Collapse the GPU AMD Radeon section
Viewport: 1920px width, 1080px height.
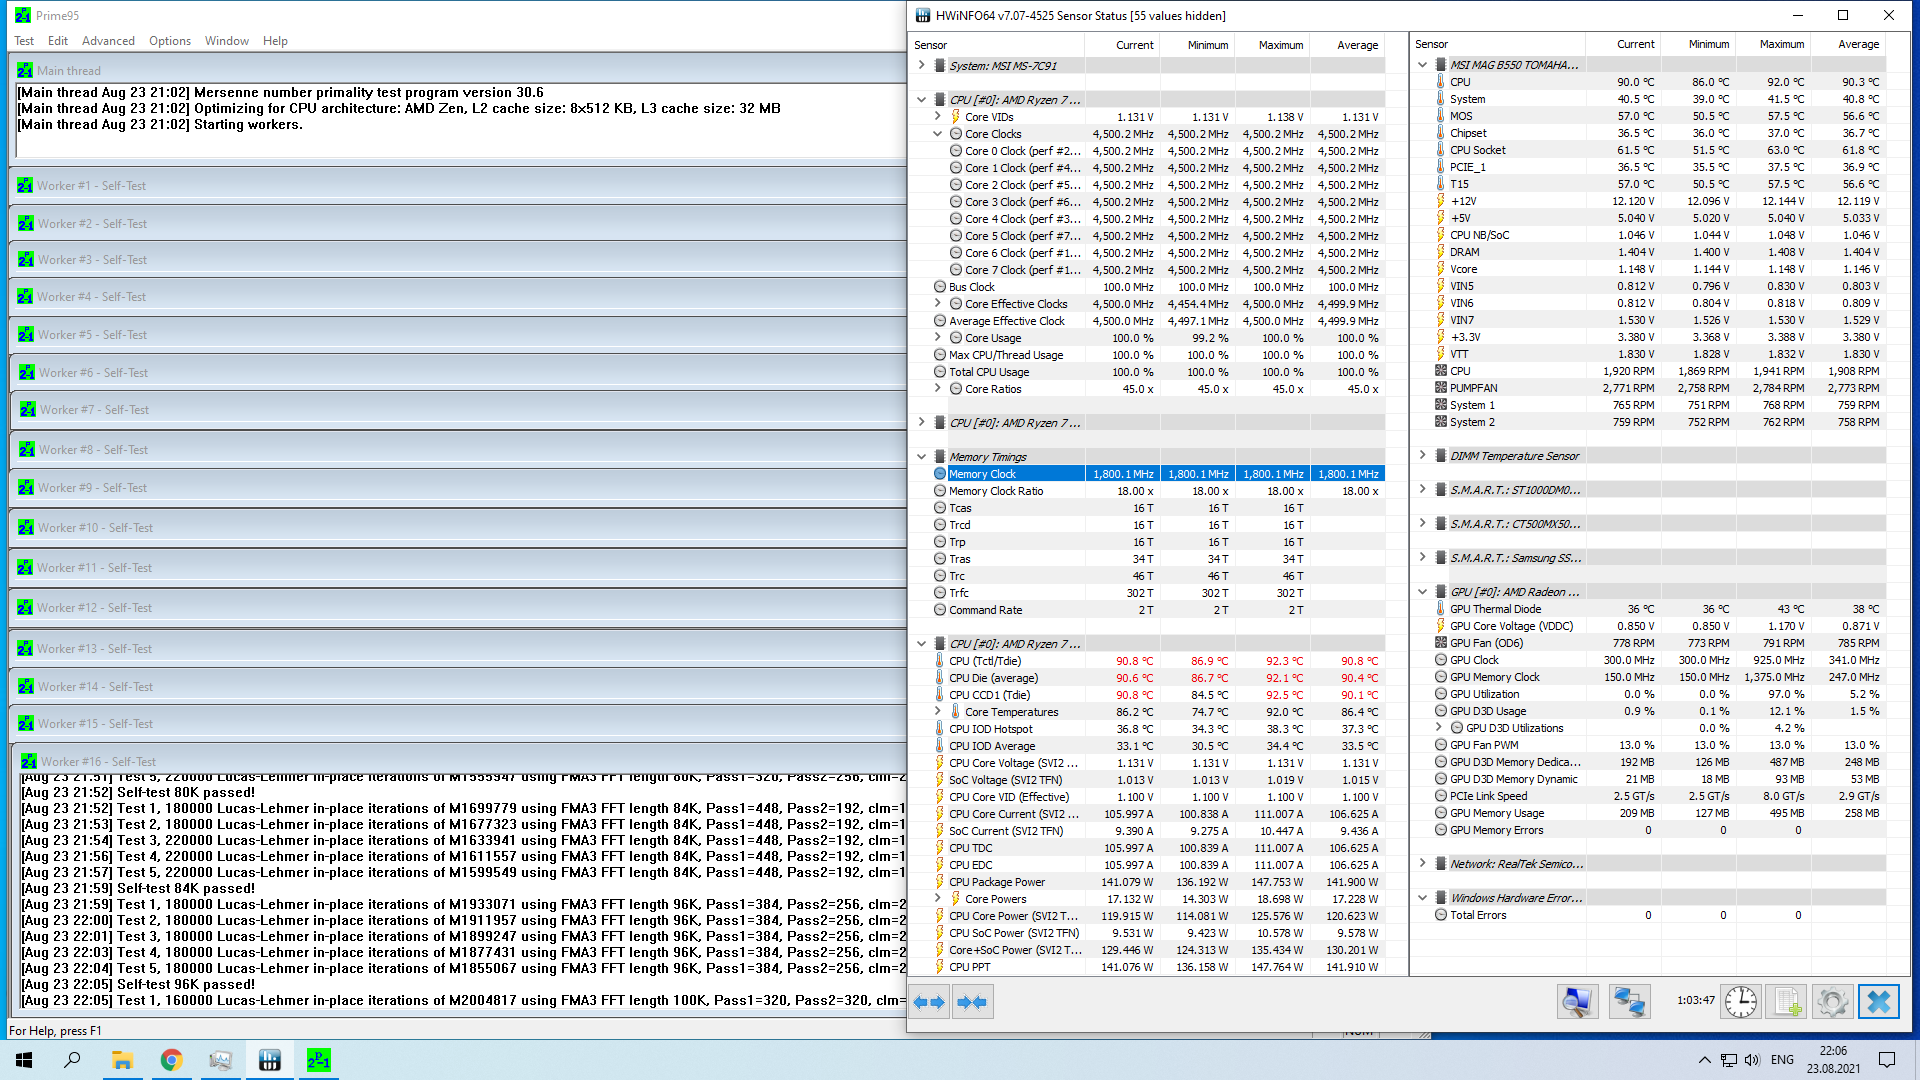pyautogui.click(x=1422, y=592)
